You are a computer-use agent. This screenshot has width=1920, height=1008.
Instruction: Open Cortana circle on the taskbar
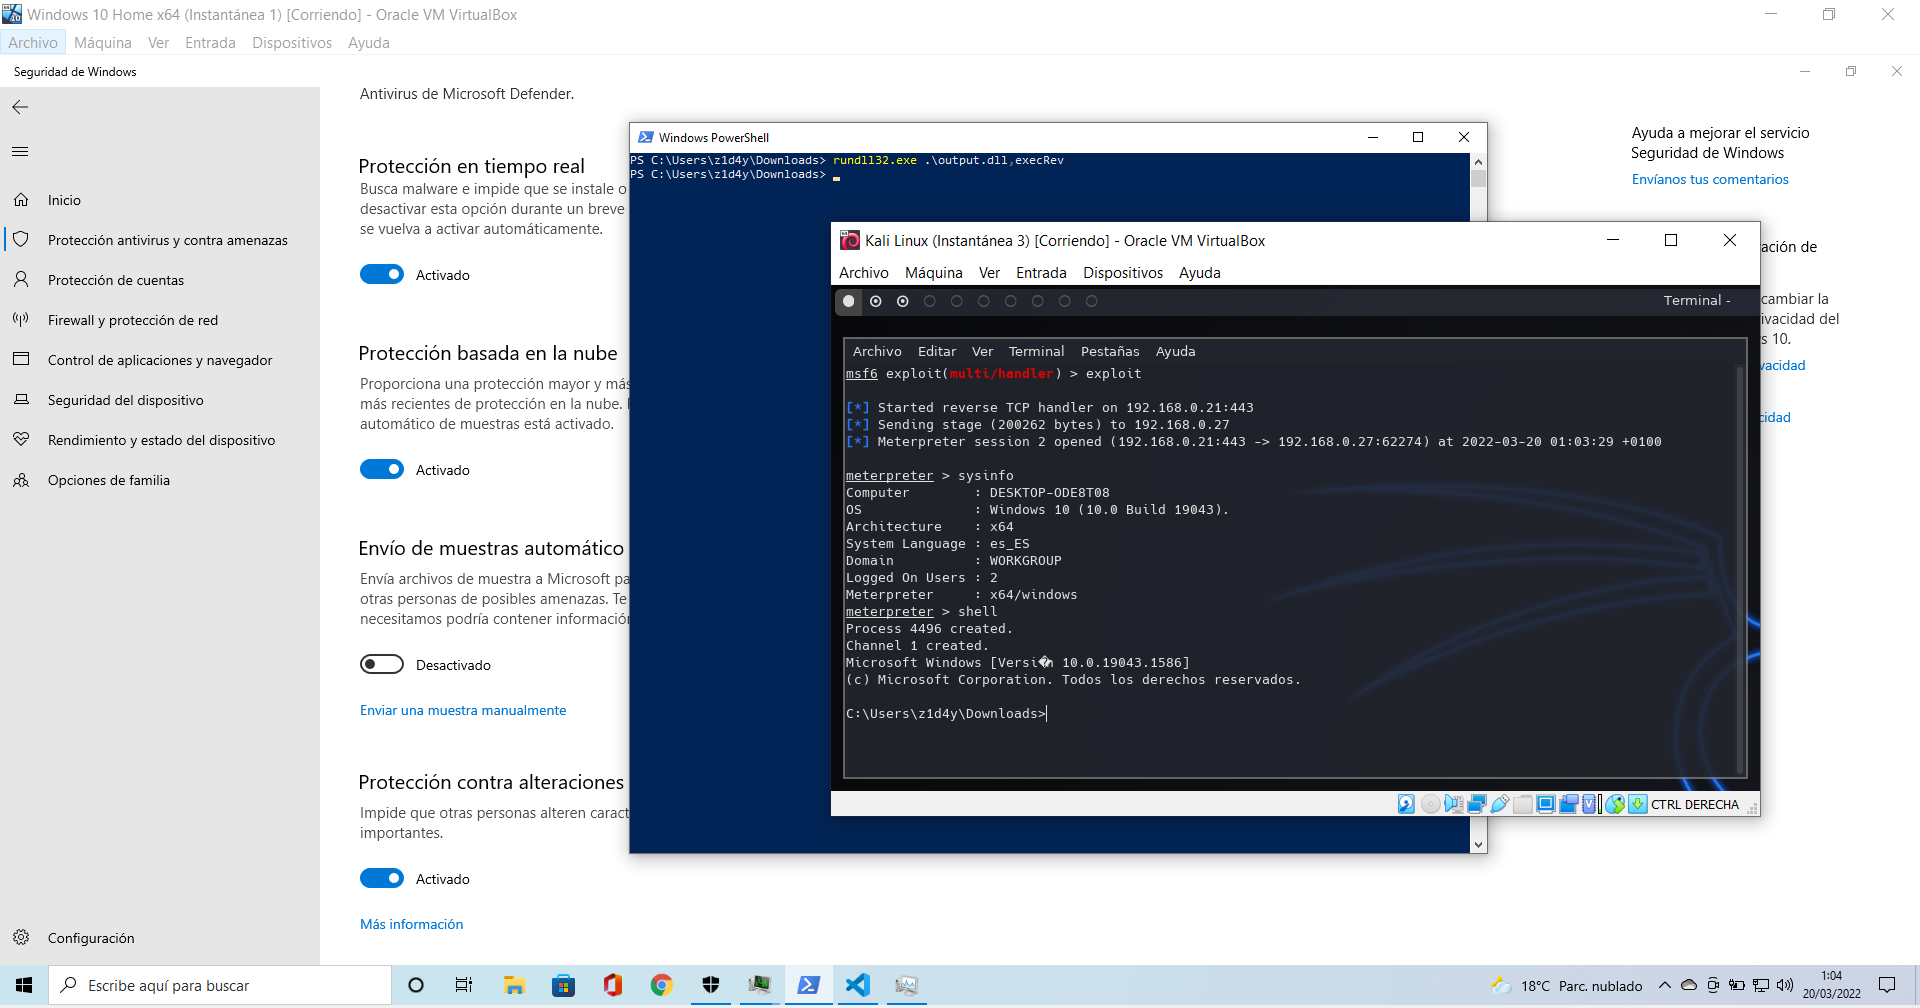point(416,985)
